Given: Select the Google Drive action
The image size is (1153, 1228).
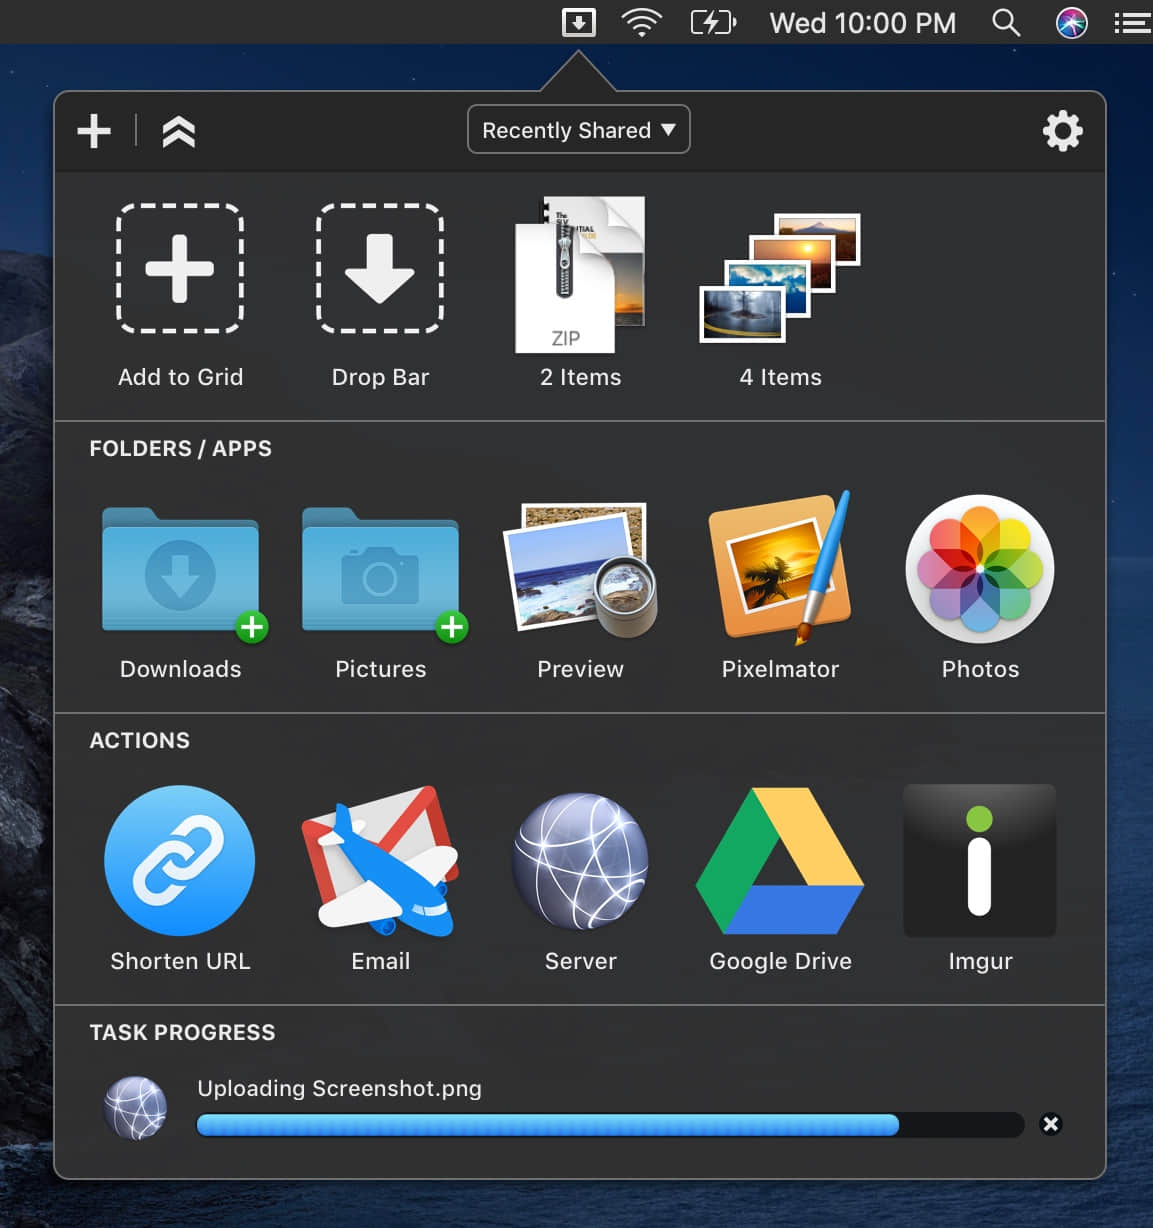Looking at the screenshot, I should 780,861.
